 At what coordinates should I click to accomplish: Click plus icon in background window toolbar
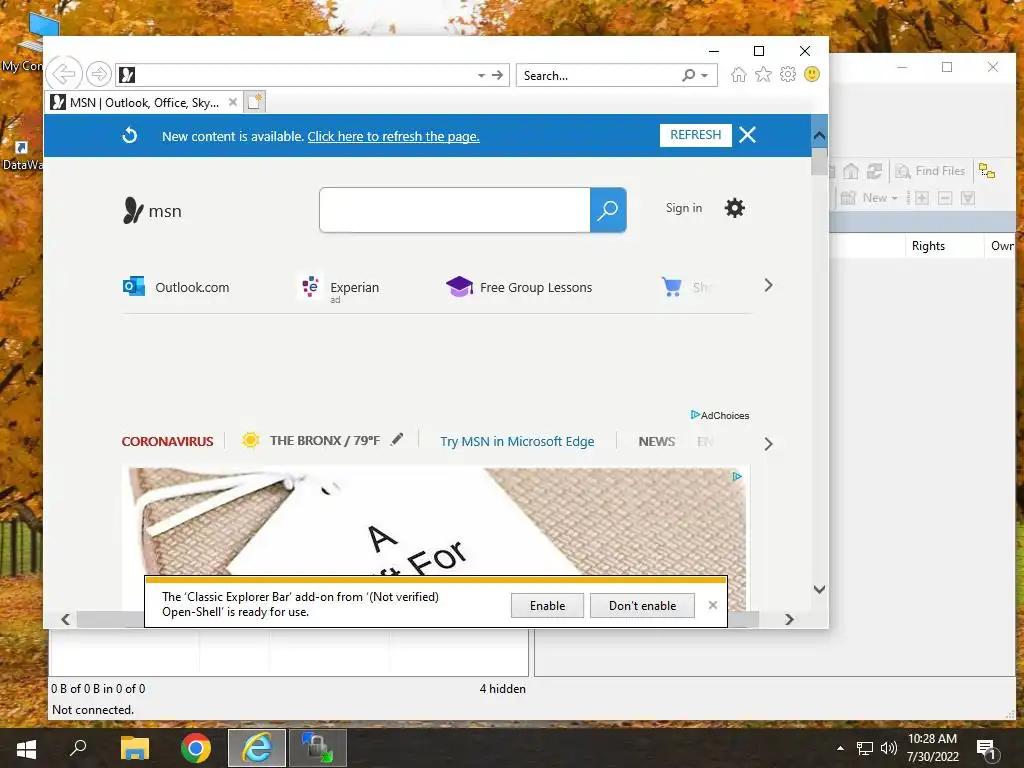click(921, 198)
